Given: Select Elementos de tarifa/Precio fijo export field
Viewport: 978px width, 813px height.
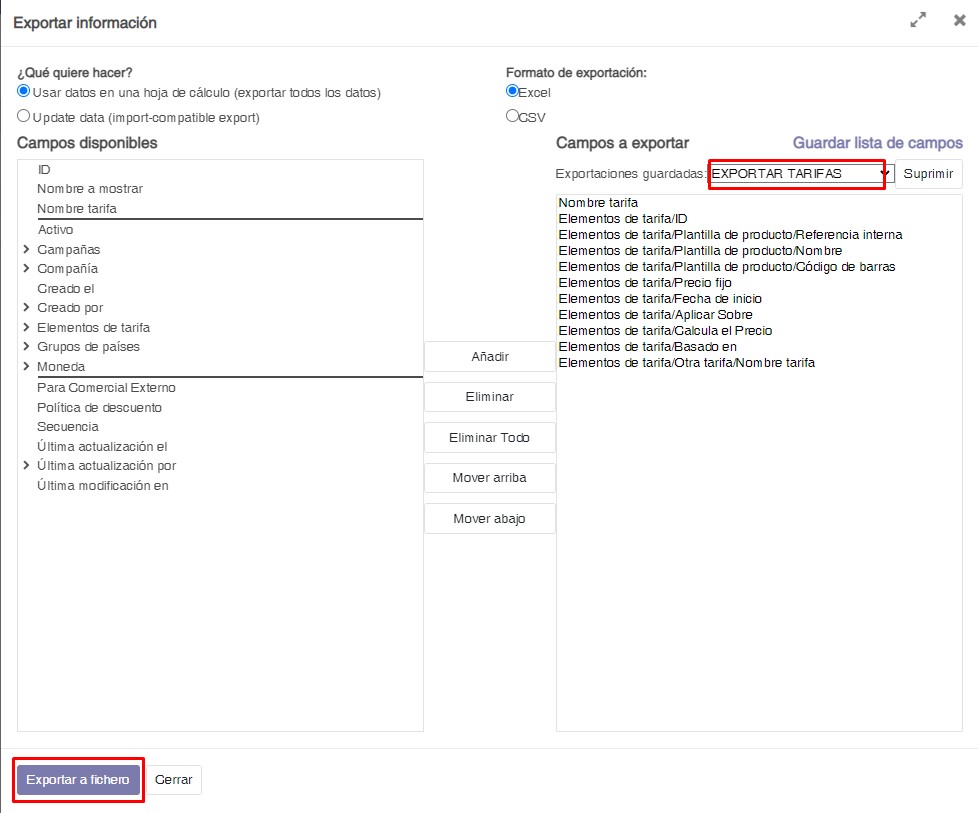Looking at the screenshot, I should 645,283.
